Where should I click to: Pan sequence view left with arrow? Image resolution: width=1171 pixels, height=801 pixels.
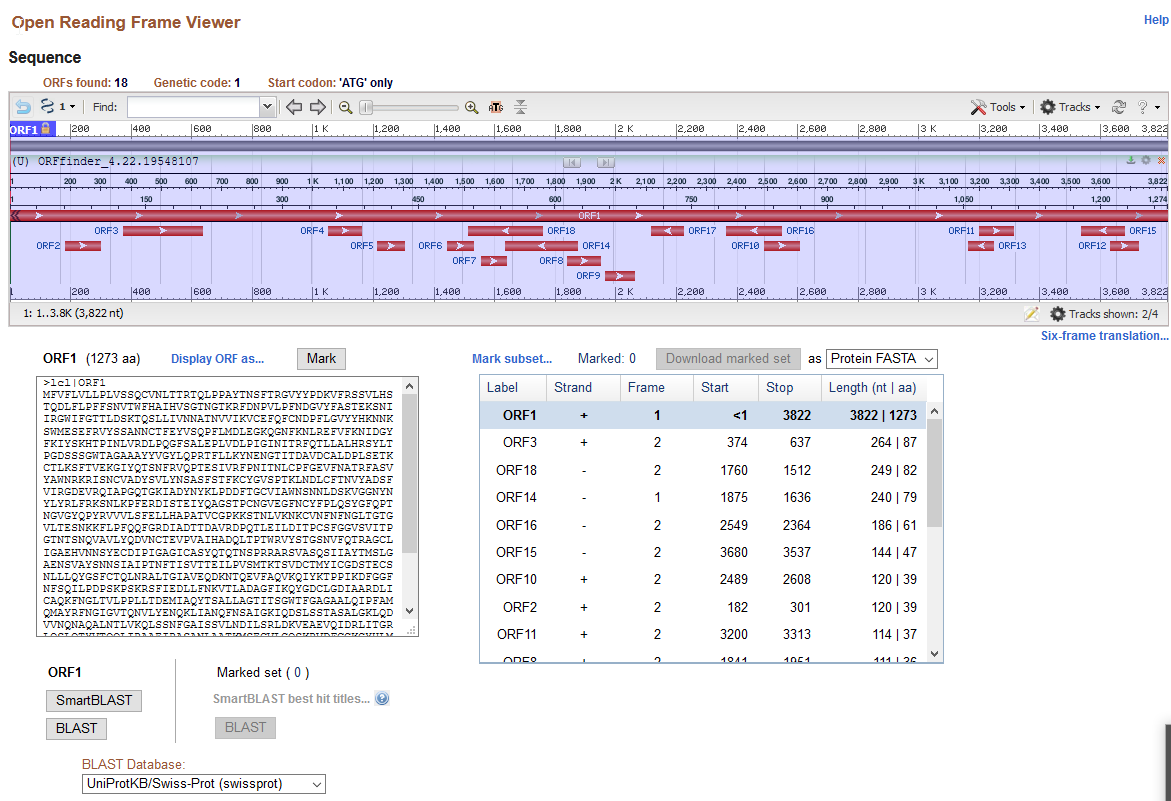(x=294, y=107)
